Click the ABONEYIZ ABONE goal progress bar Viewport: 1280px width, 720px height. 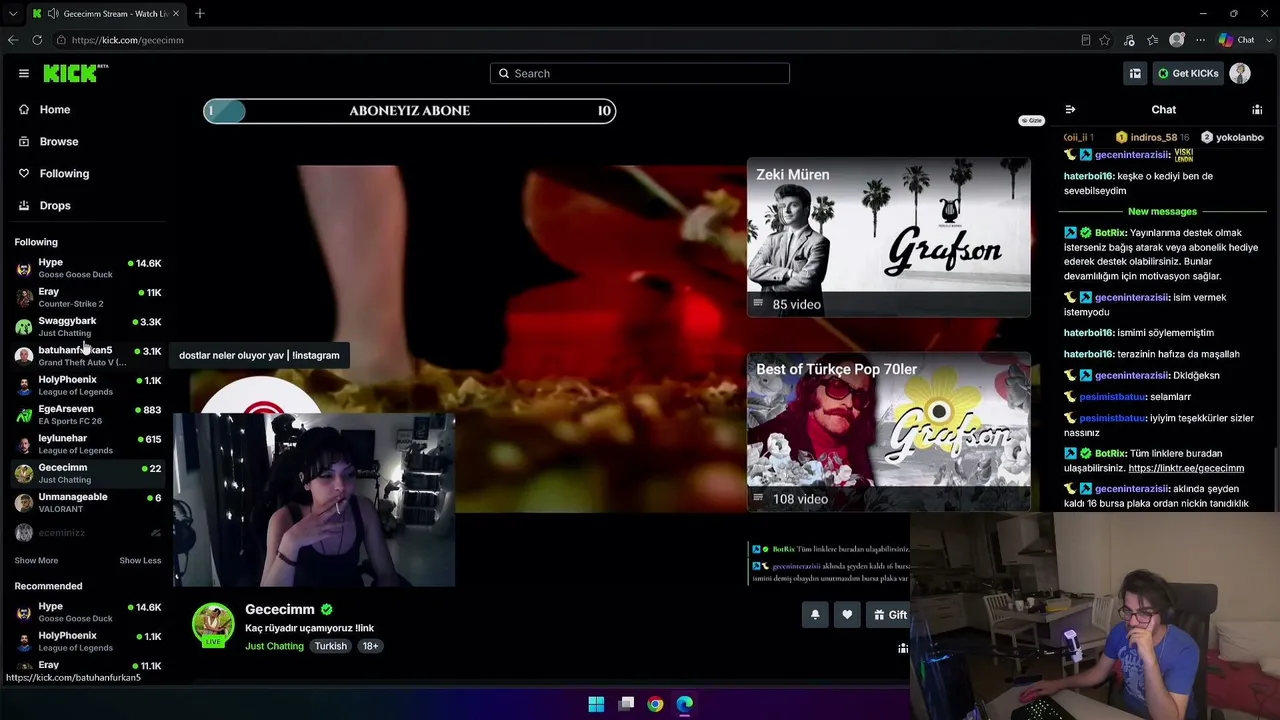pos(410,111)
